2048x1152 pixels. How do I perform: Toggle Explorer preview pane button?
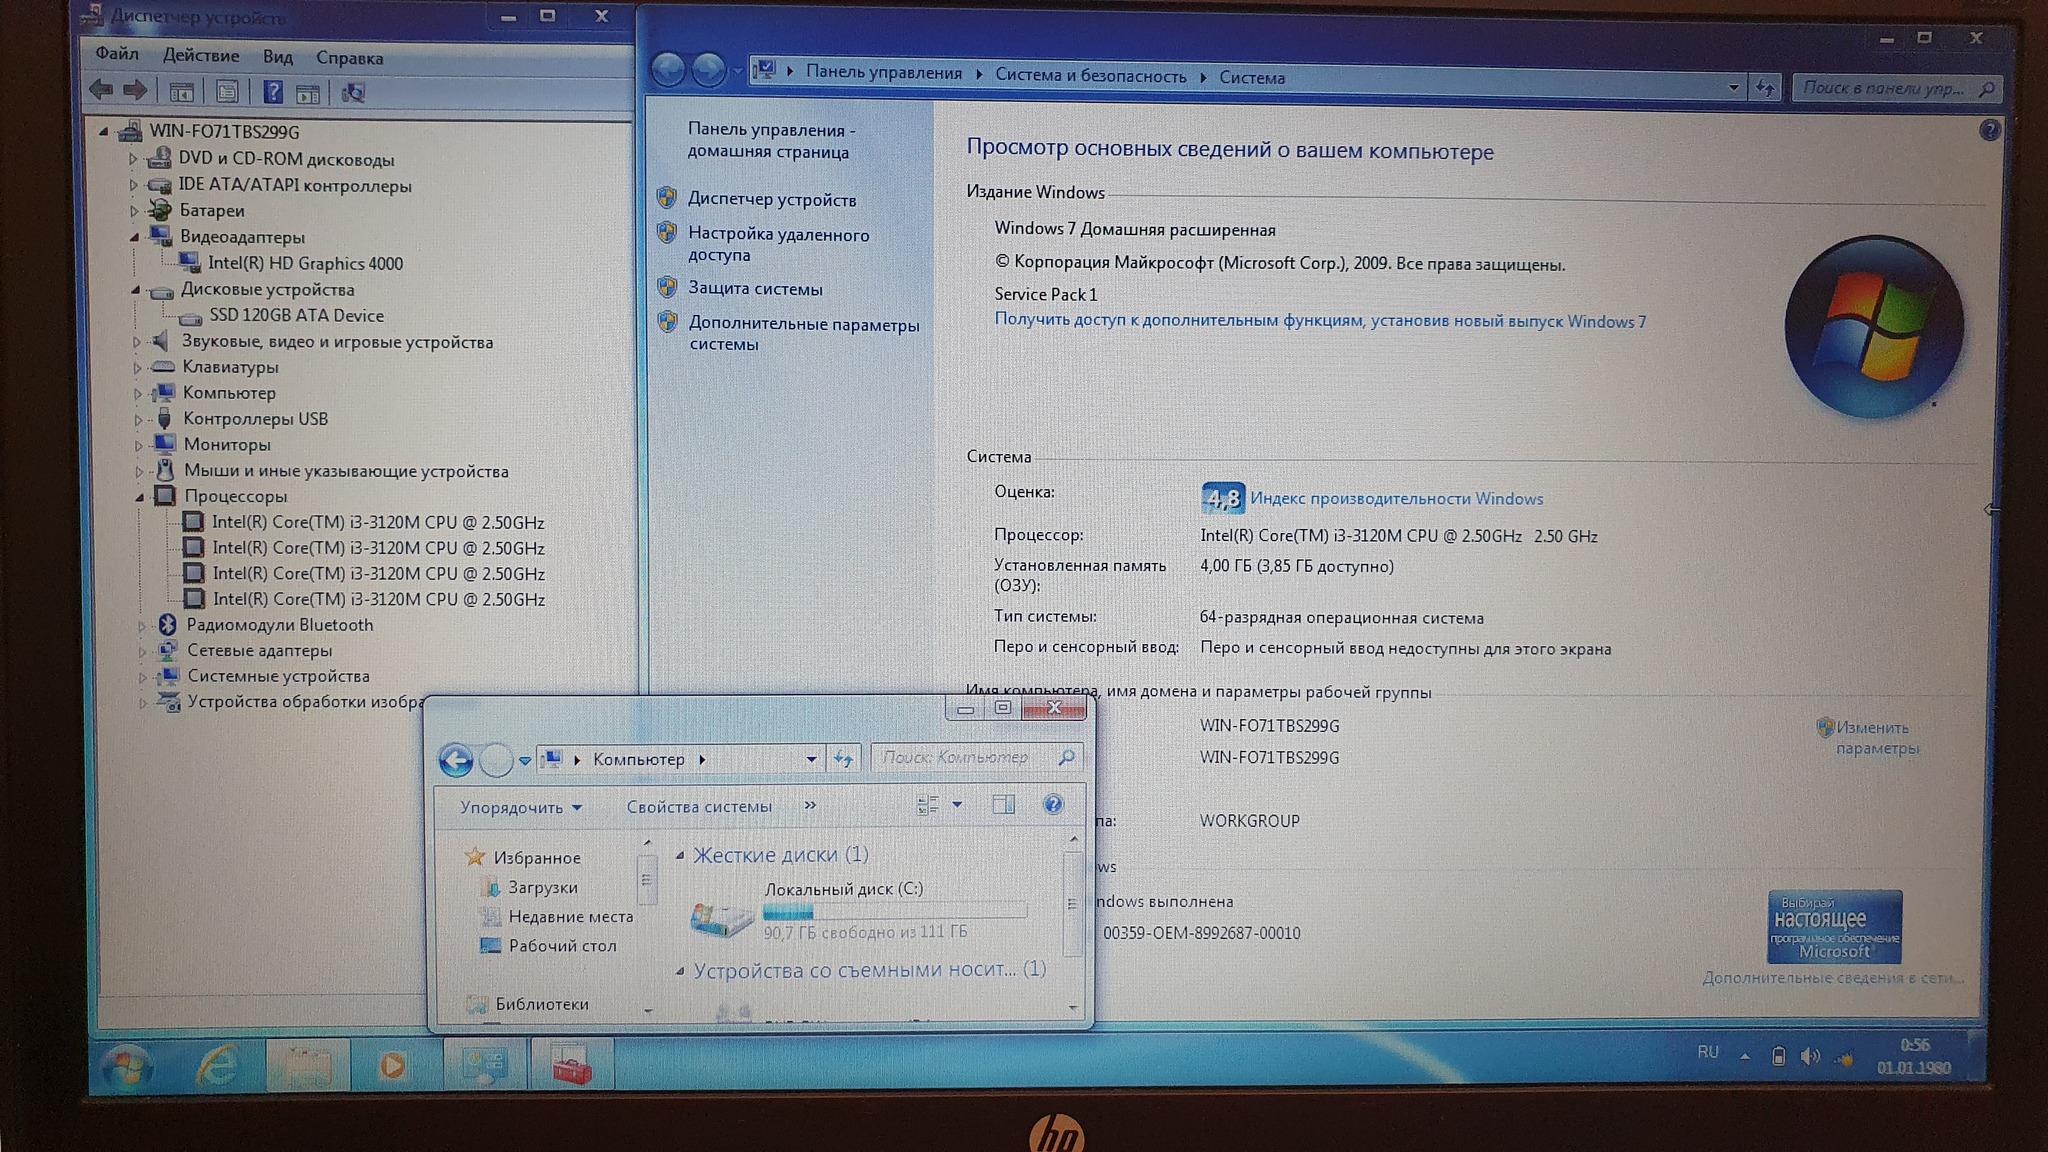click(1003, 805)
